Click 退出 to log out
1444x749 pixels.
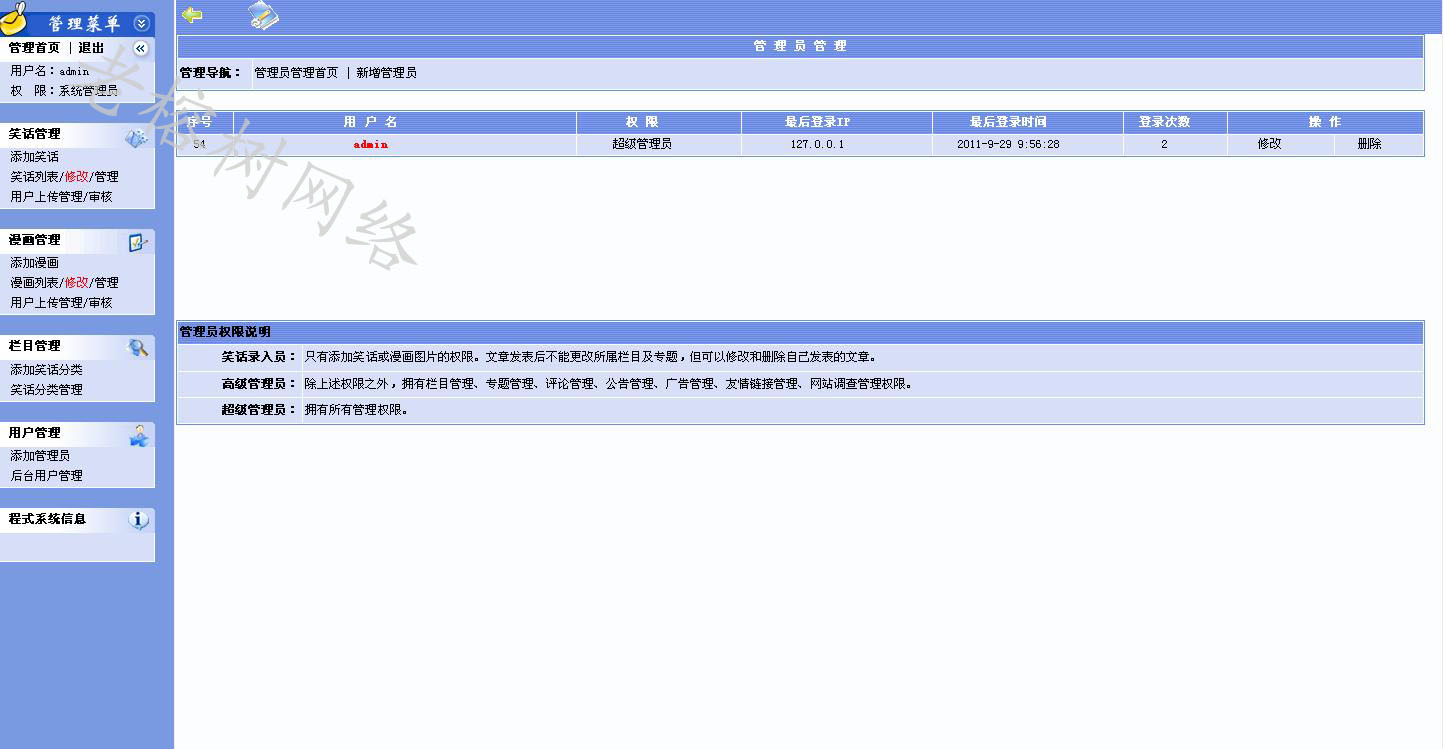[x=91, y=48]
